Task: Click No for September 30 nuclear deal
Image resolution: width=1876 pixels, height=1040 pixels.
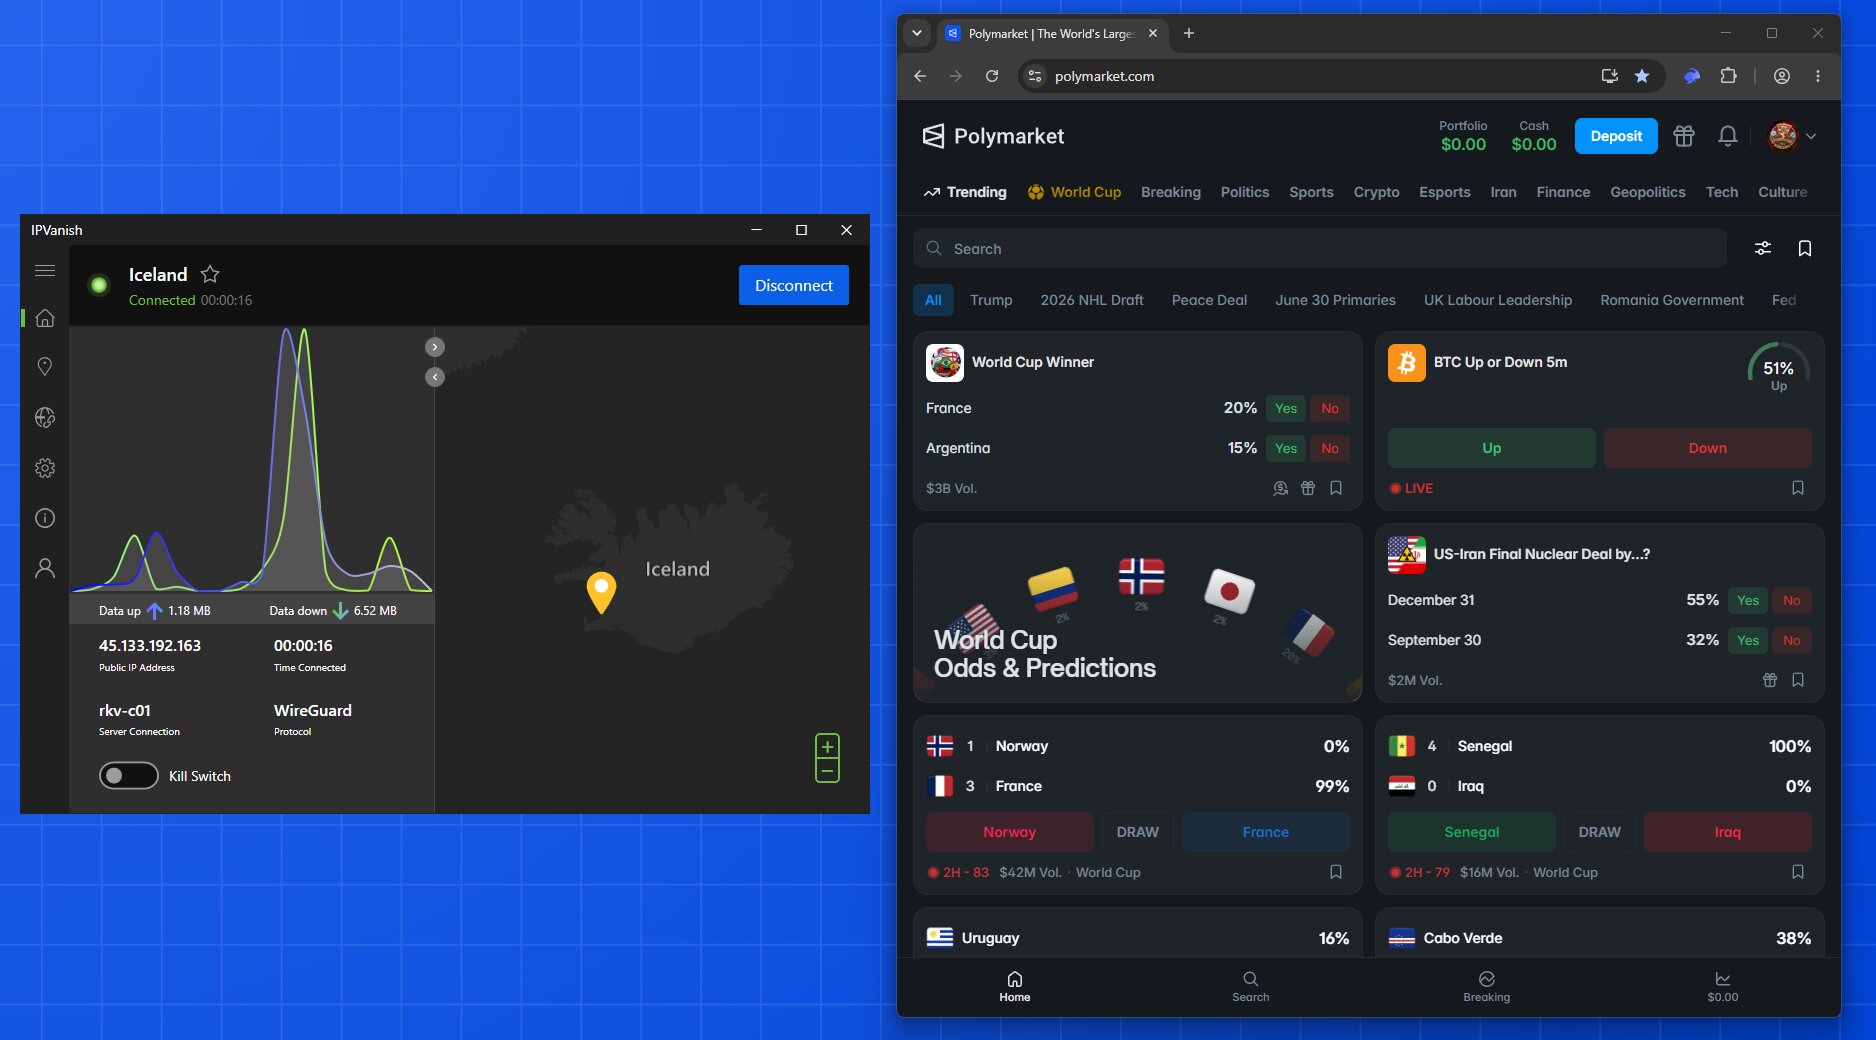Action: pyautogui.click(x=1792, y=640)
